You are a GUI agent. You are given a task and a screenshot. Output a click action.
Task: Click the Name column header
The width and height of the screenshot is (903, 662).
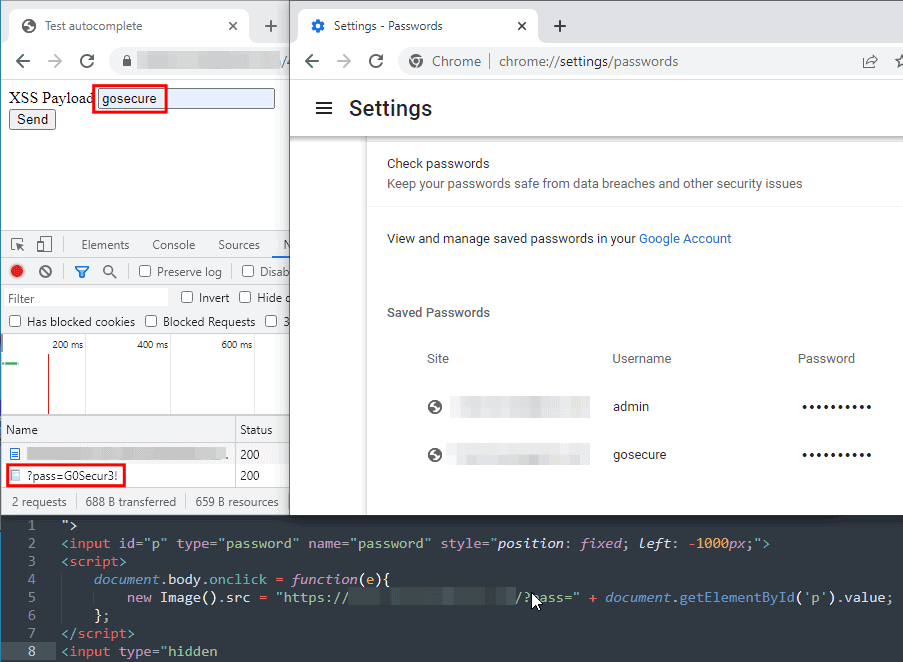[x=118, y=429]
